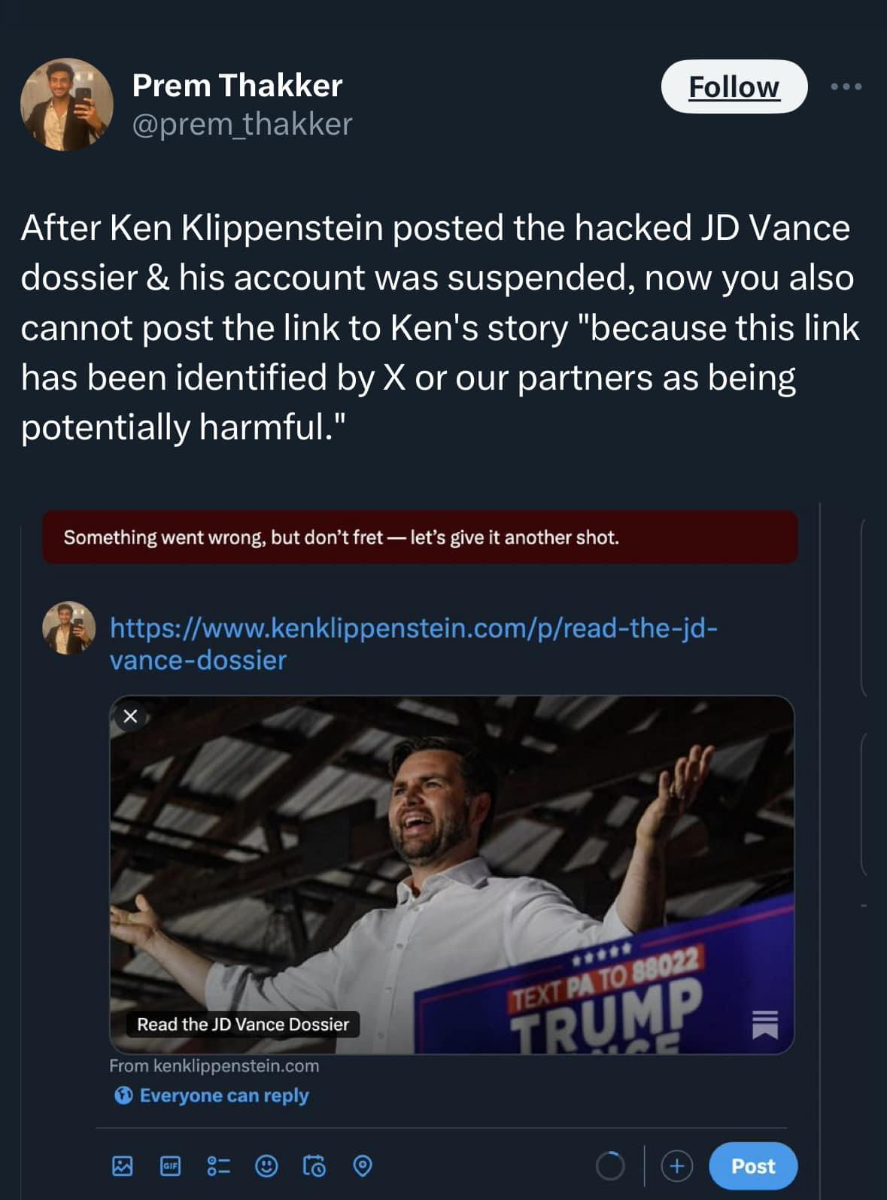Follow Prem Thakker
Viewport: 887px width, 1200px height.
pyautogui.click(x=734, y=87)
